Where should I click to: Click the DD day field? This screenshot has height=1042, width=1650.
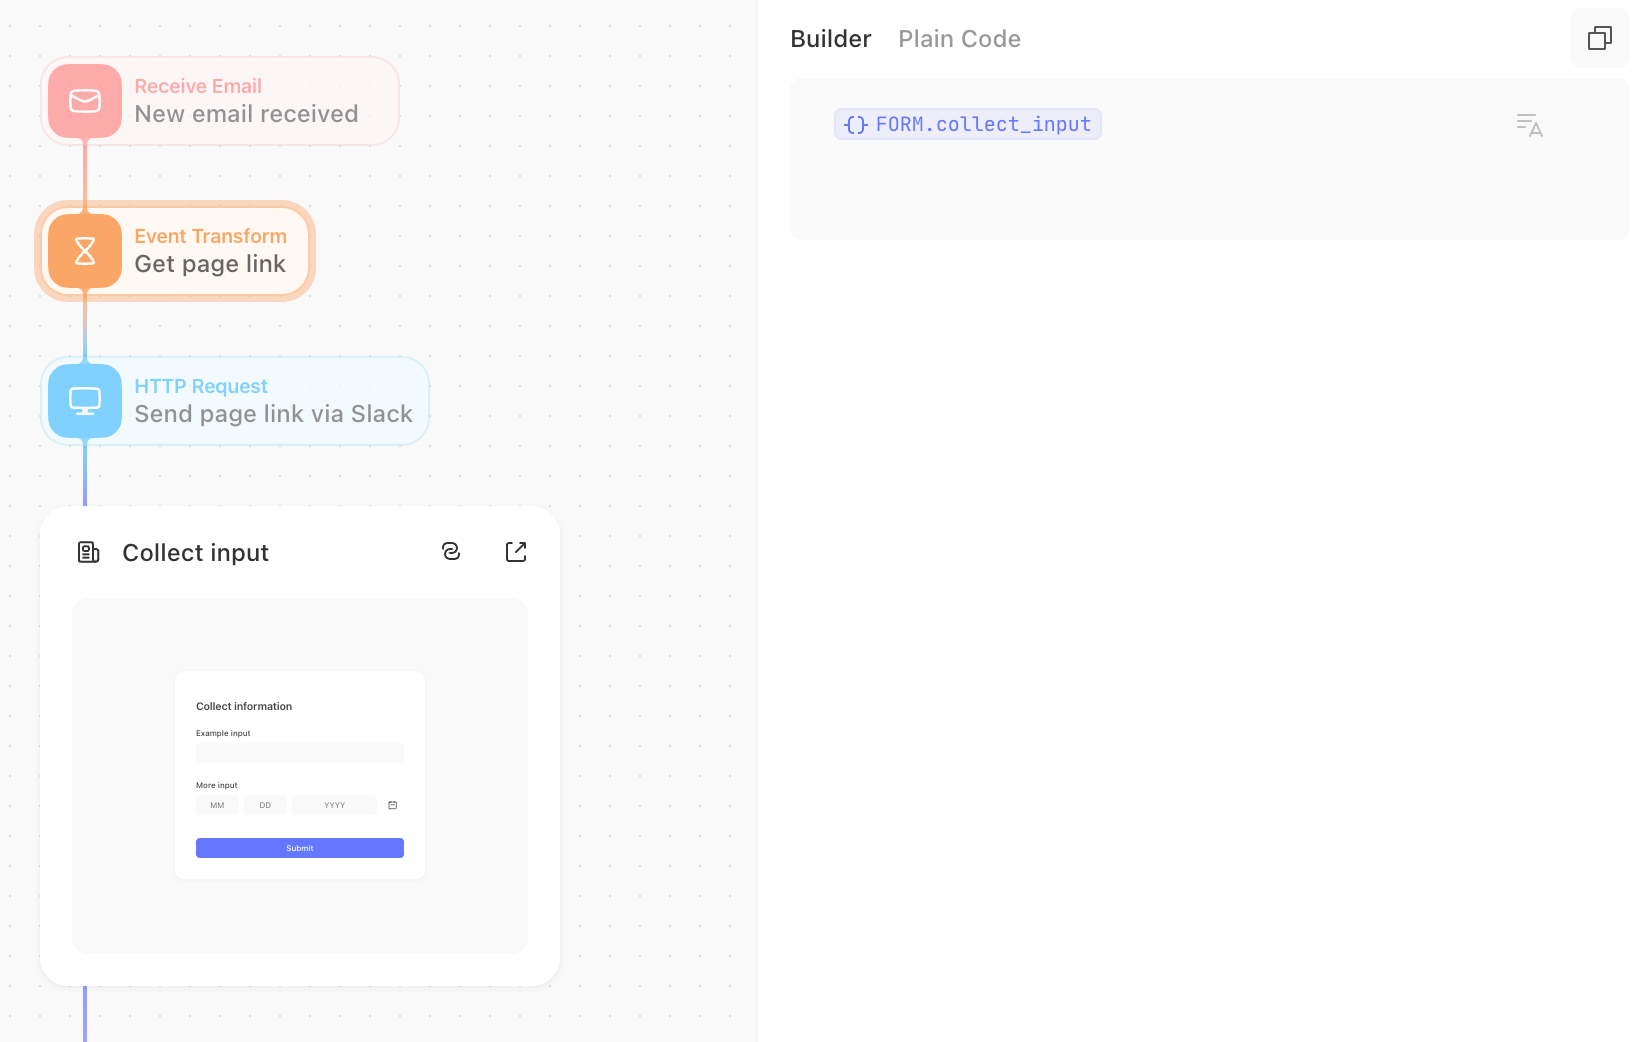(265, 805)
